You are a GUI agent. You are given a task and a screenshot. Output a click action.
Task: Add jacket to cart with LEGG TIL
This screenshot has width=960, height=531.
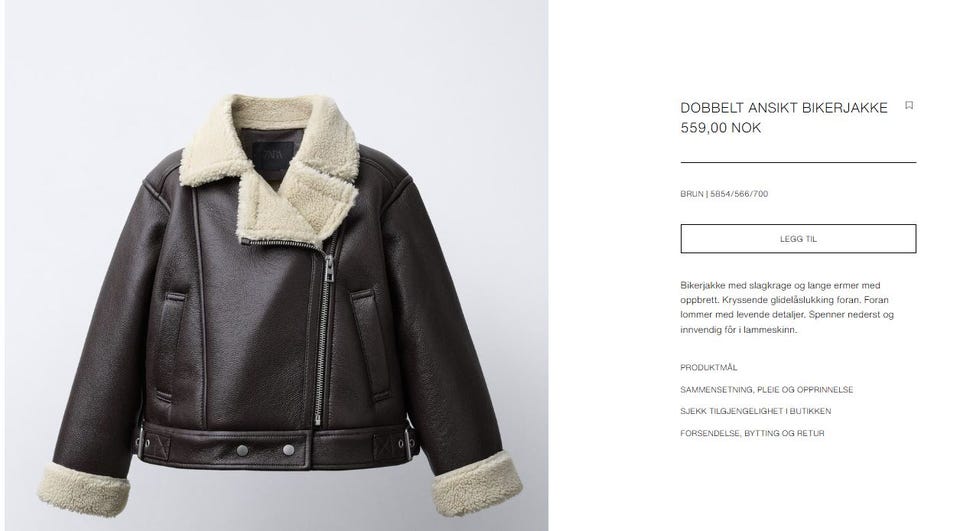coord(798,239)
